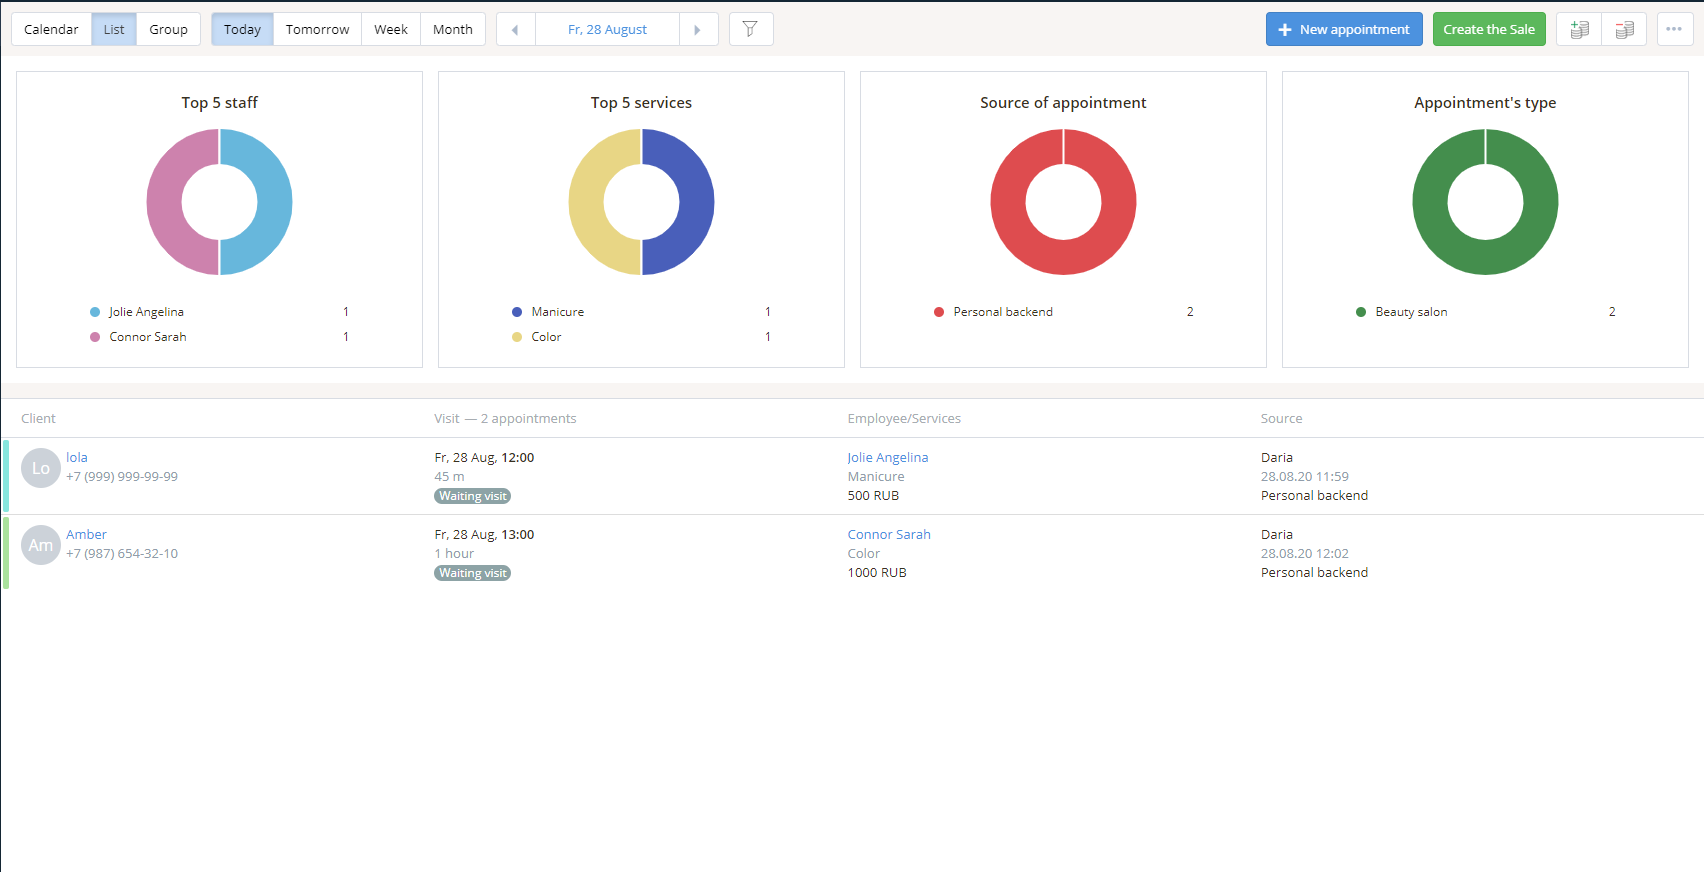Click the Lo avatar for client lola

pyautogui.click(x=41, y=468)
